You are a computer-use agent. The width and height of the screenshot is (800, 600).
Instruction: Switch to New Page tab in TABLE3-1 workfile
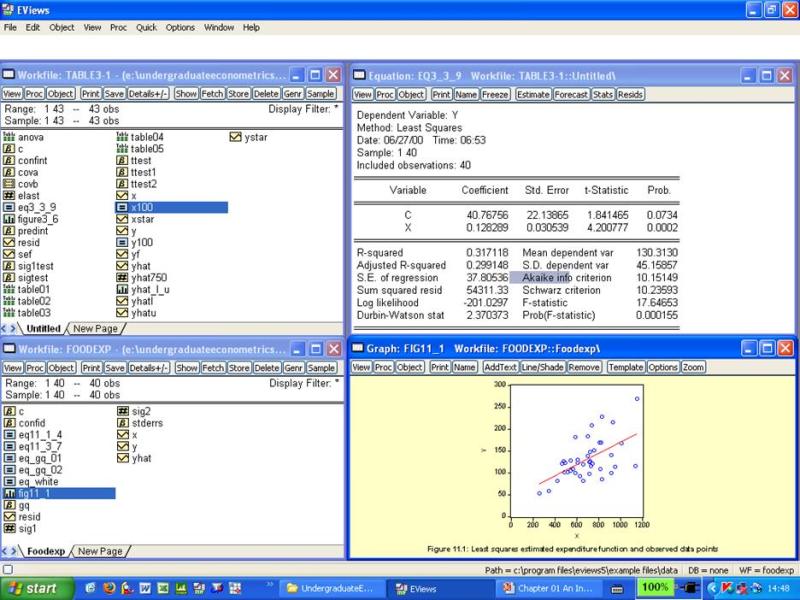click(x=95, y=329)
